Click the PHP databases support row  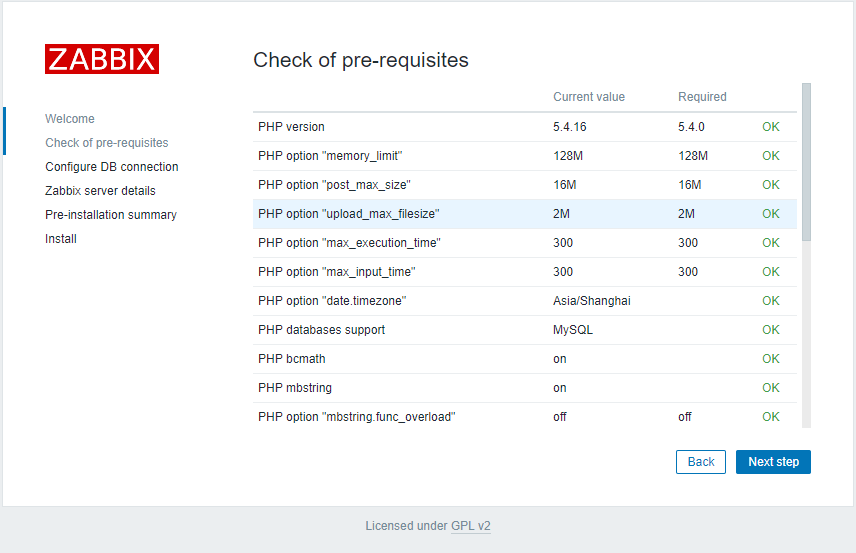(x=525, y=330)
